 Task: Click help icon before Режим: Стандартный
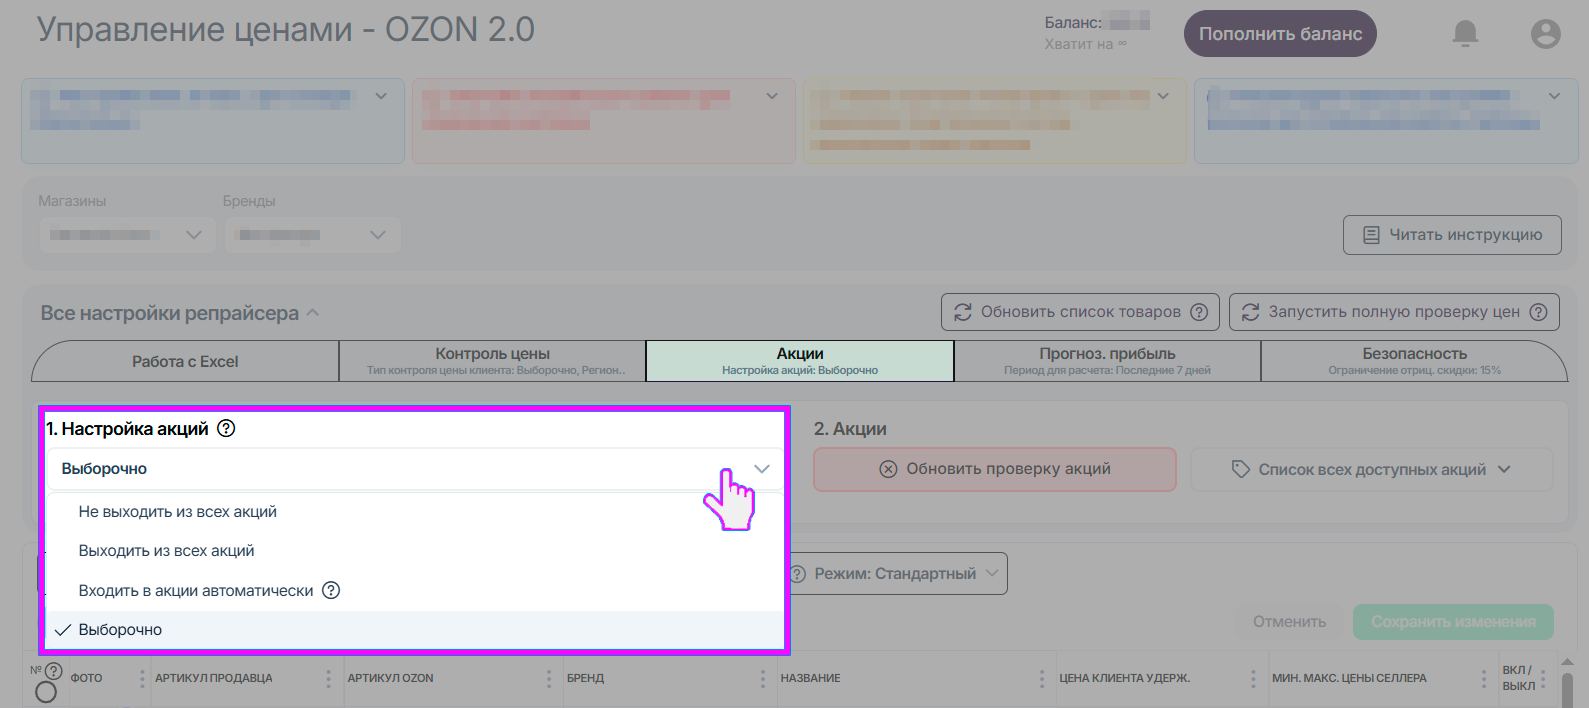click(797, 574)
